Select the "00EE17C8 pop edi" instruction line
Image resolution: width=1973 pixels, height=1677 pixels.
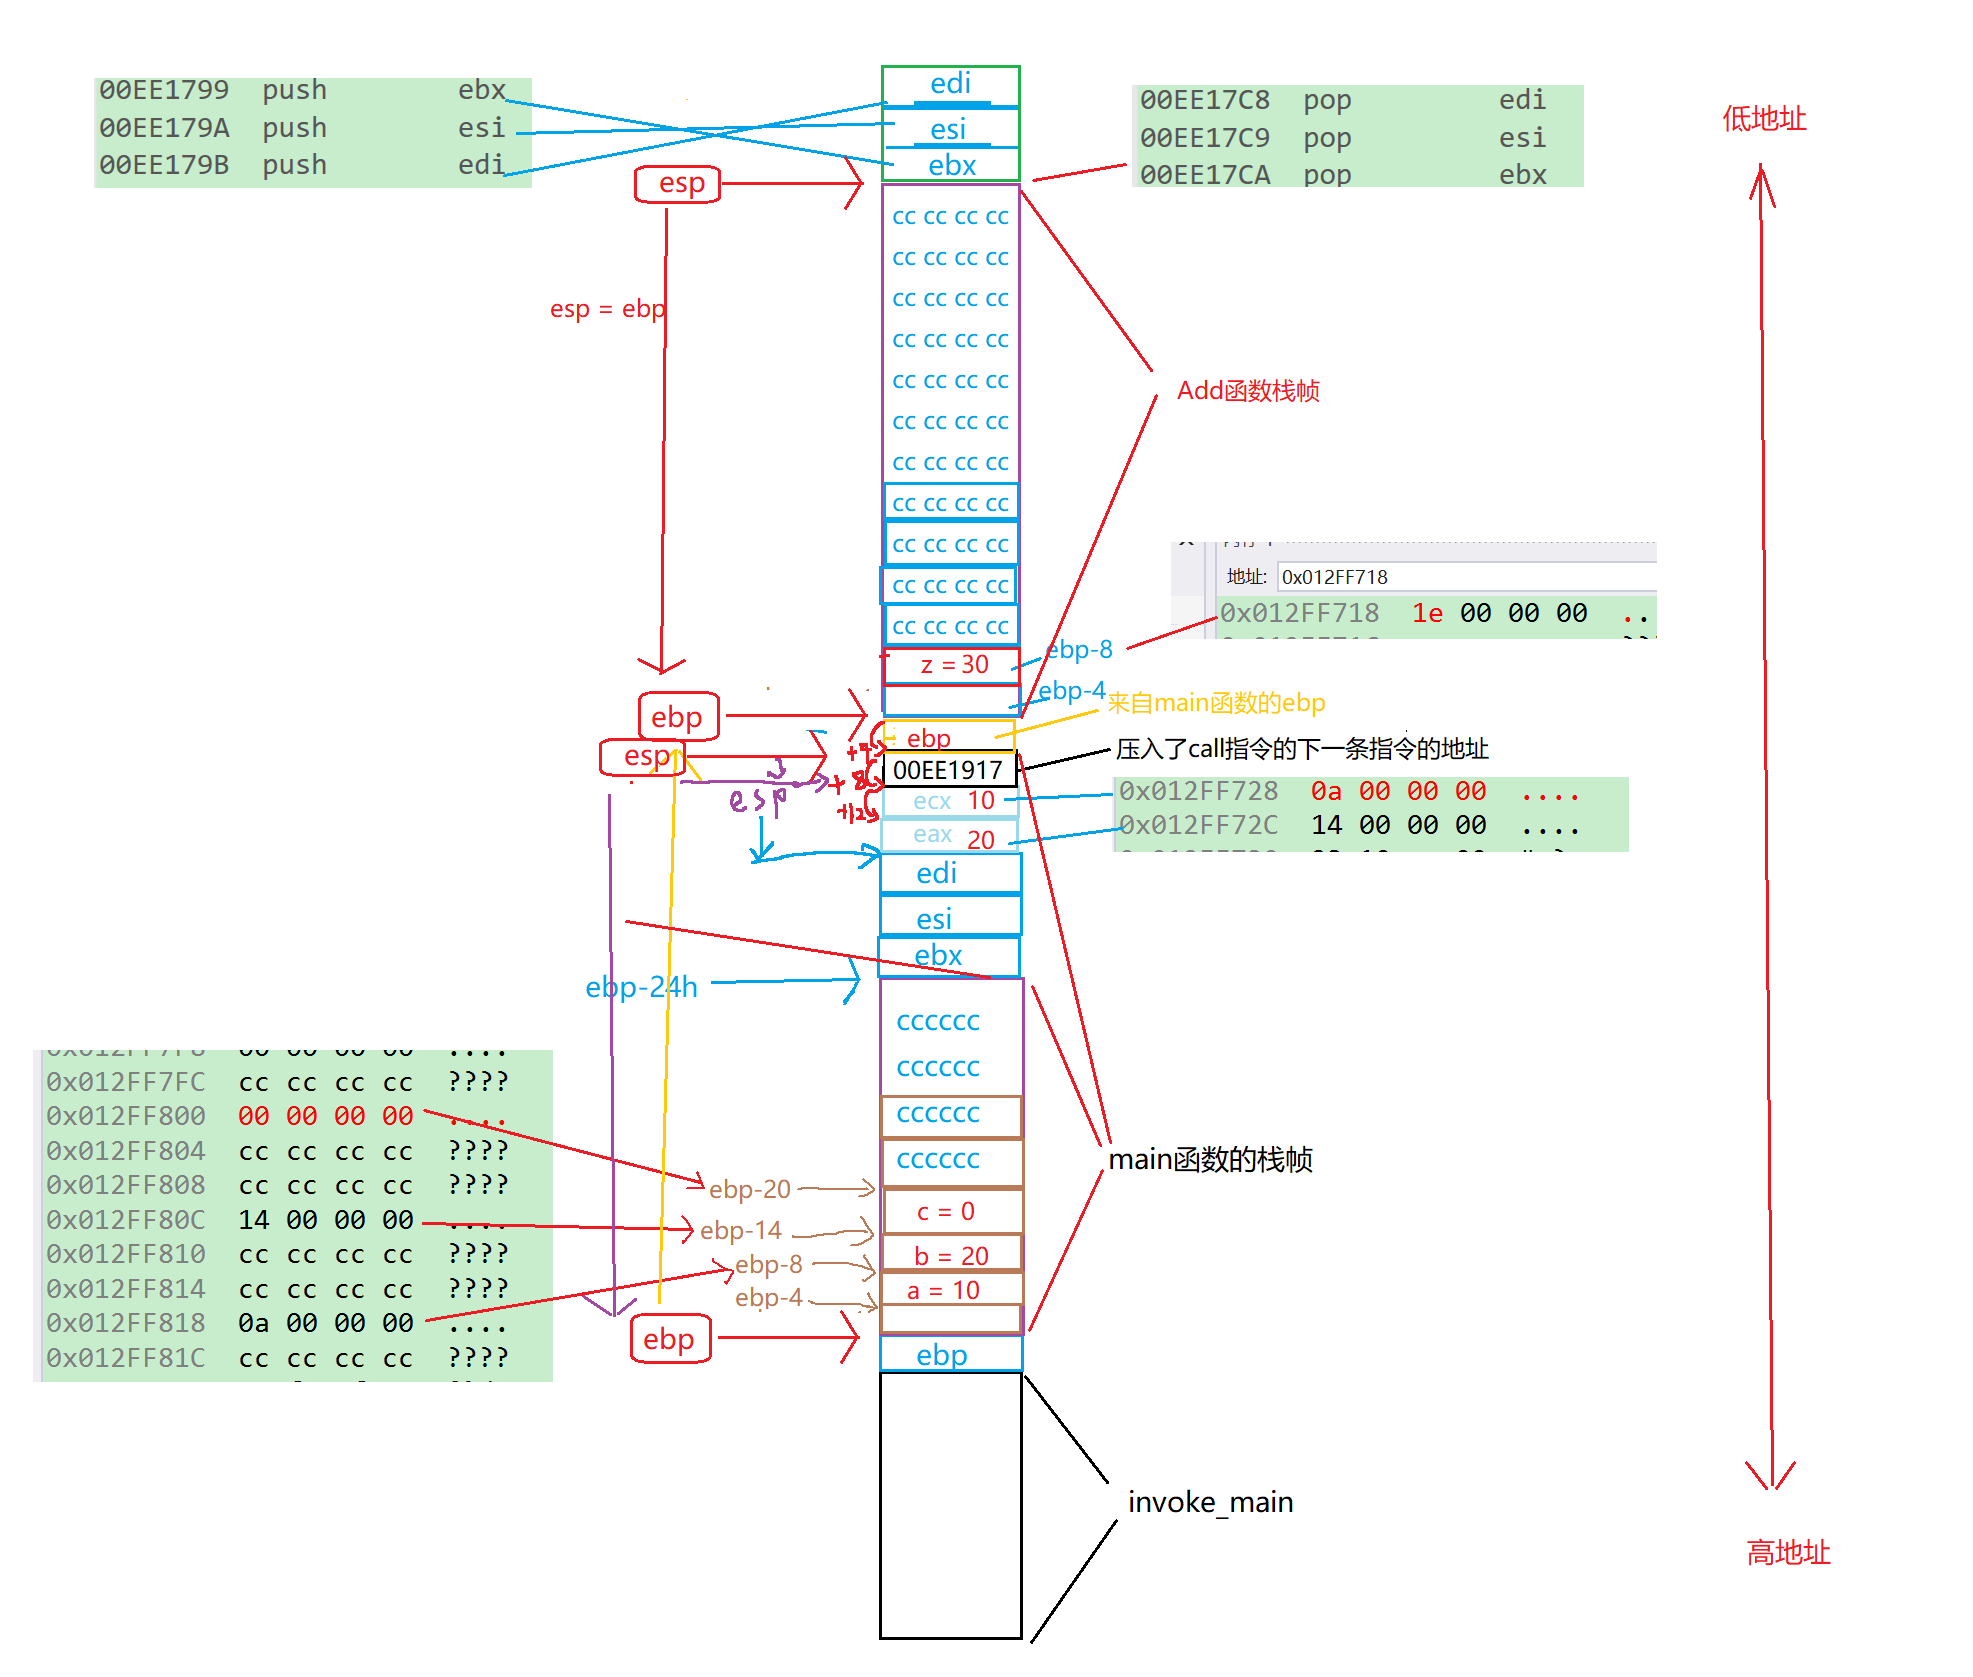pyautogui.click(x=1344, y=100)
